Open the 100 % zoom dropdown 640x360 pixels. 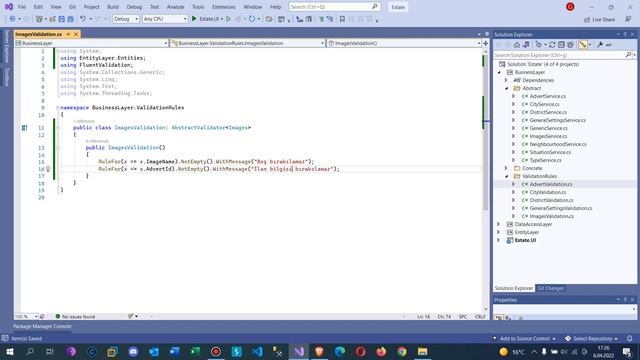click(x=26, y=316)
